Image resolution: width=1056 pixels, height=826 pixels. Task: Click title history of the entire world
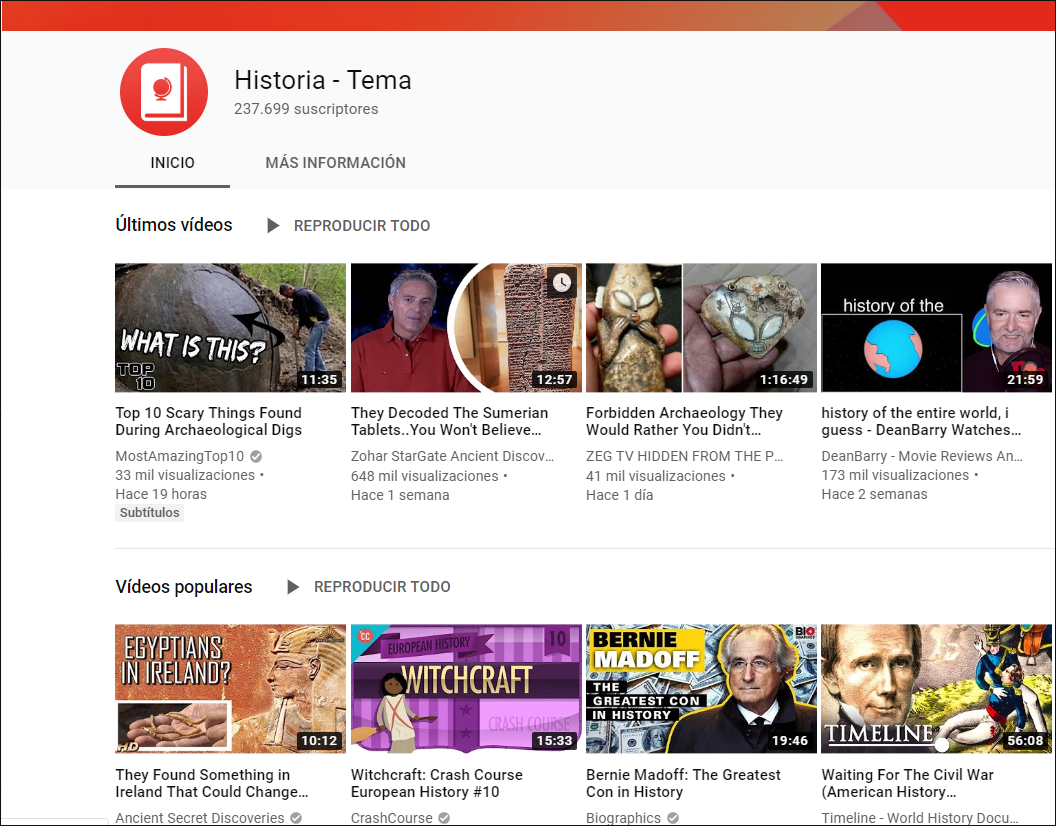click(x=921, y=421)
